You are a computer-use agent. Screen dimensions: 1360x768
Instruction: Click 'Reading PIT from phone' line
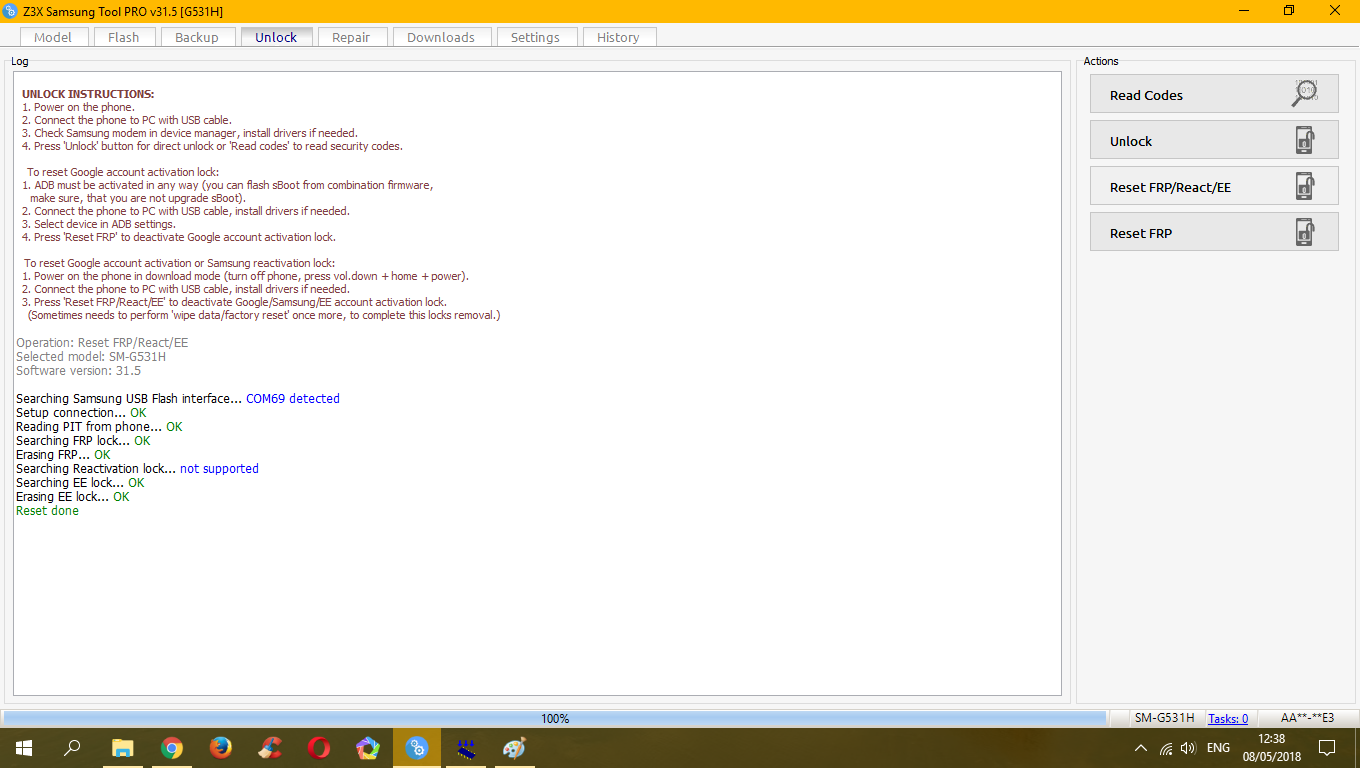[99, 426]
